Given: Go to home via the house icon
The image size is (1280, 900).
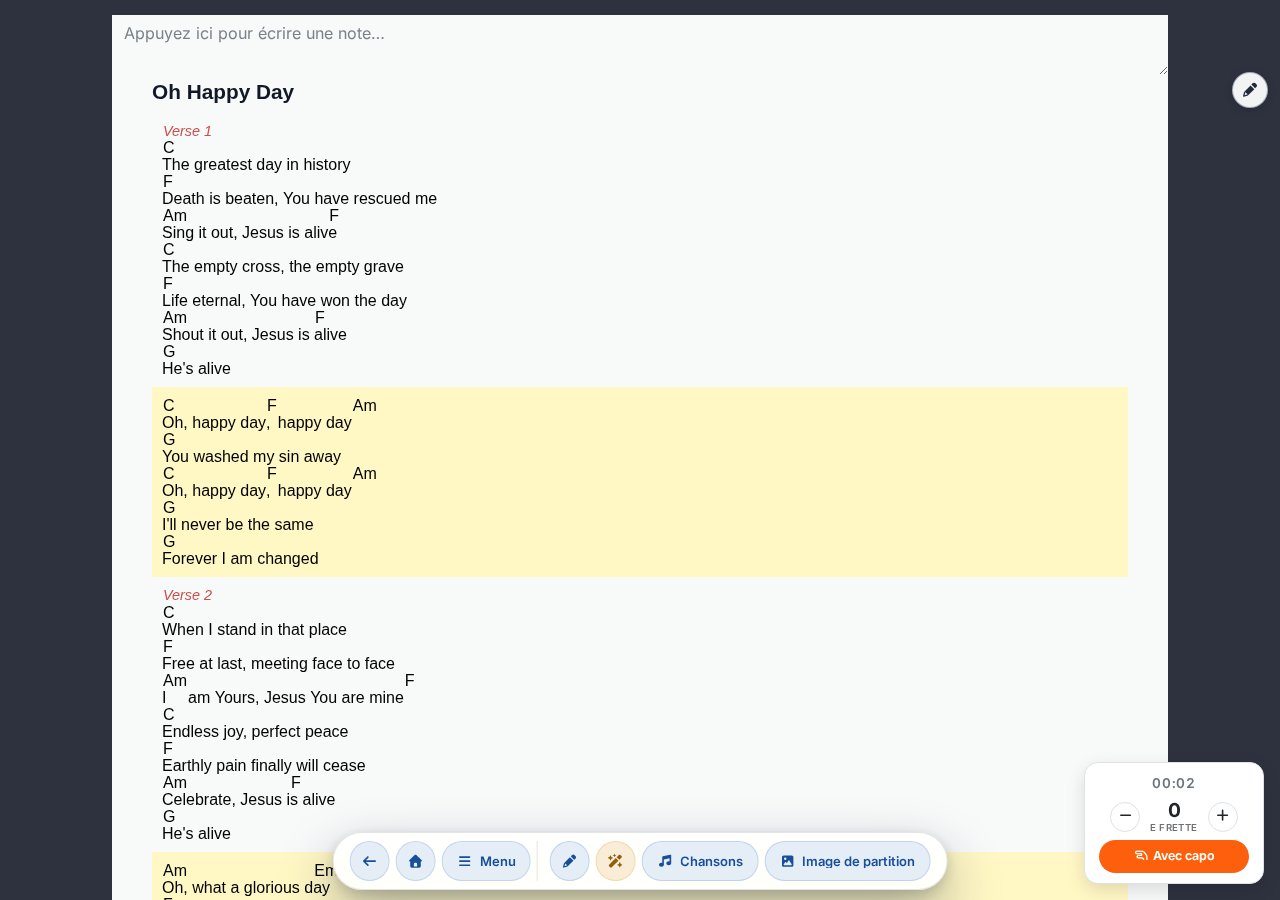Looking at the screenshot, I should pyautogui.click(x=415, y=861).
